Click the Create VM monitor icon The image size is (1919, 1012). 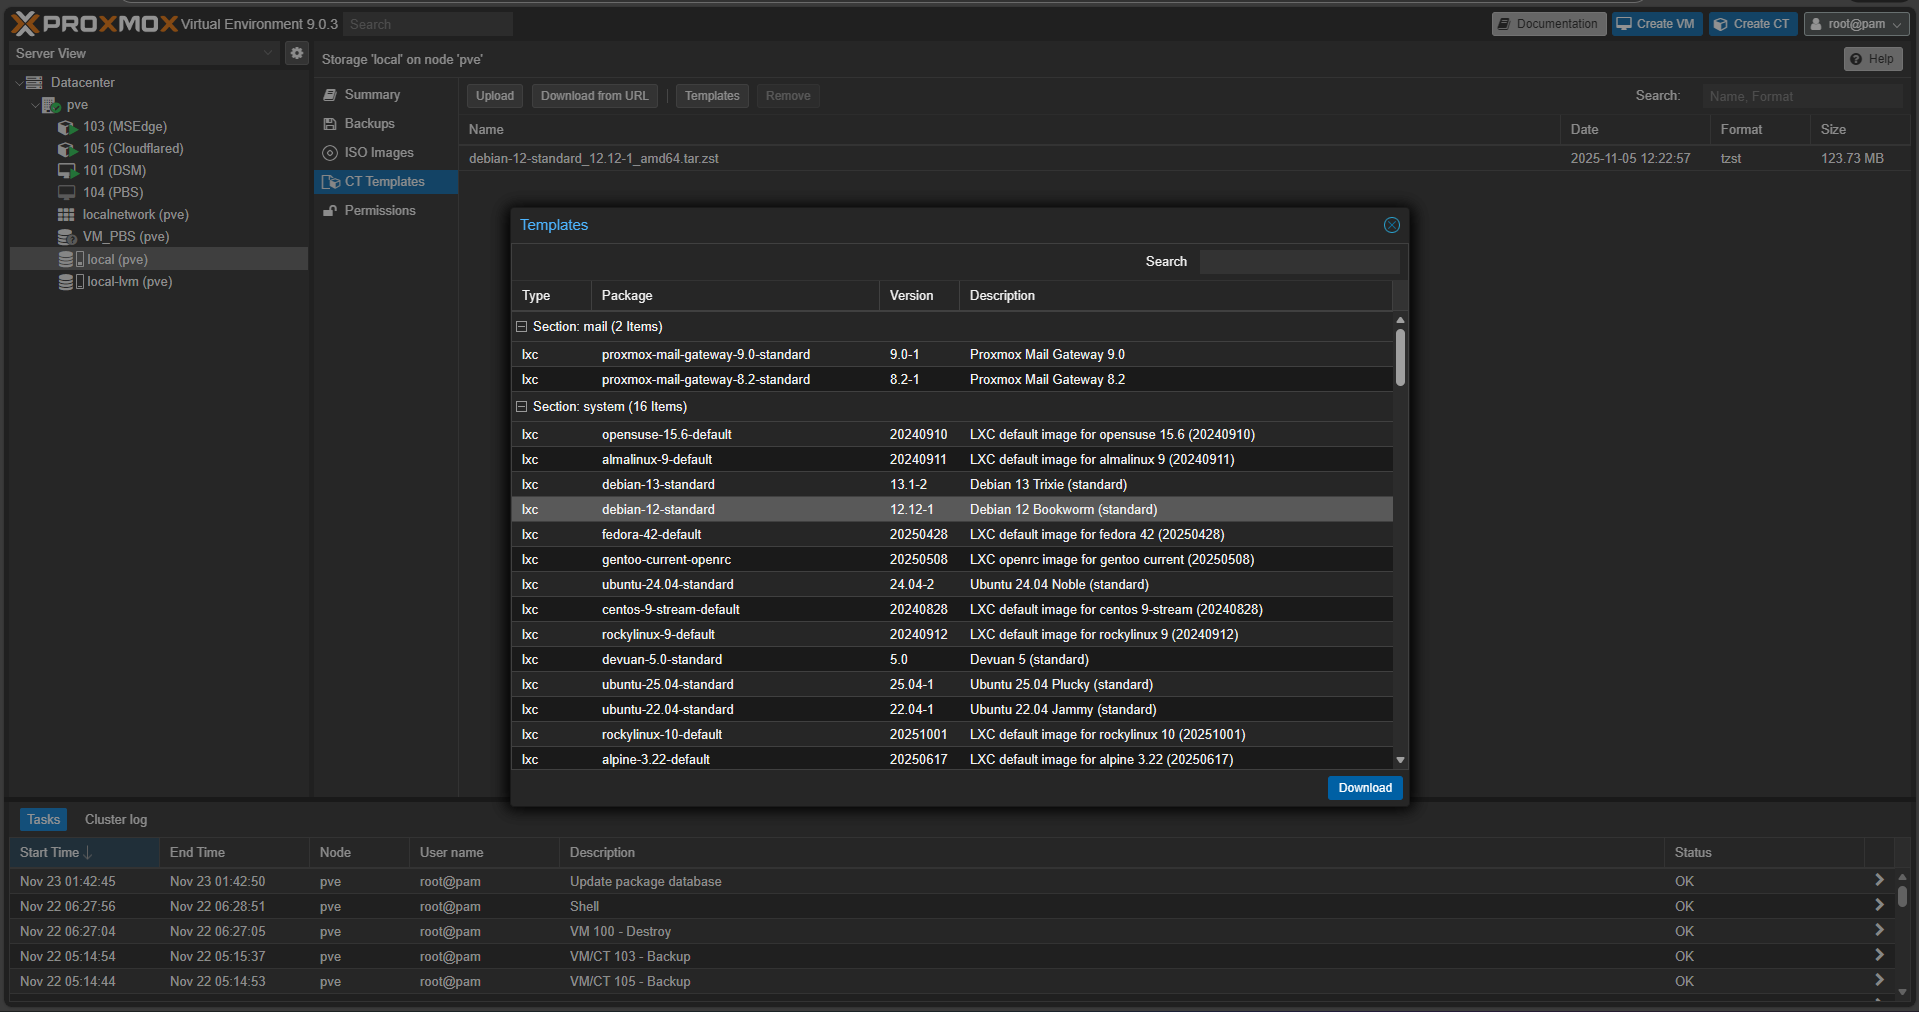point(1624,24)
